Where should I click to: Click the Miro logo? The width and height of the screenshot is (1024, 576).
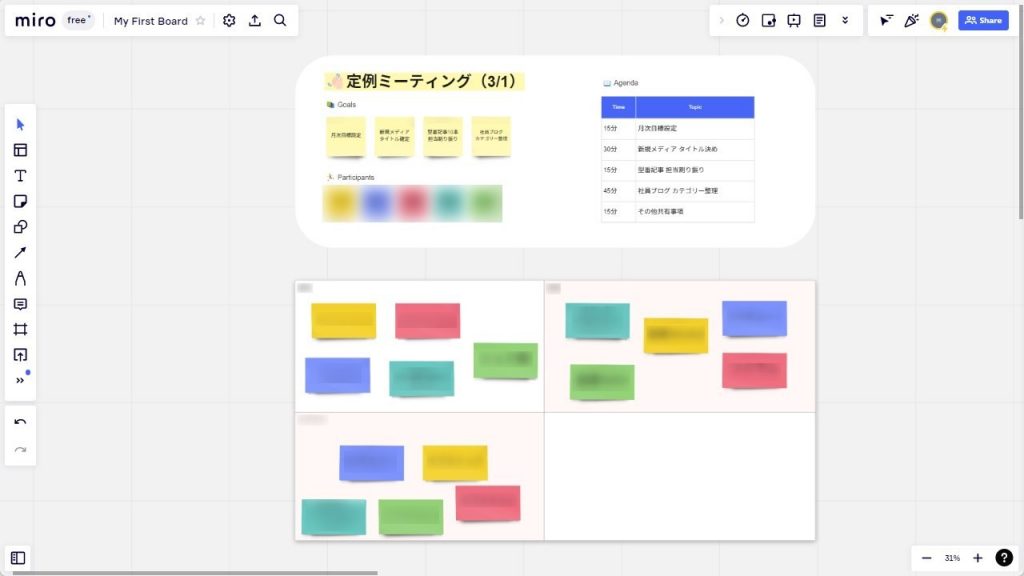coord(35,20)
